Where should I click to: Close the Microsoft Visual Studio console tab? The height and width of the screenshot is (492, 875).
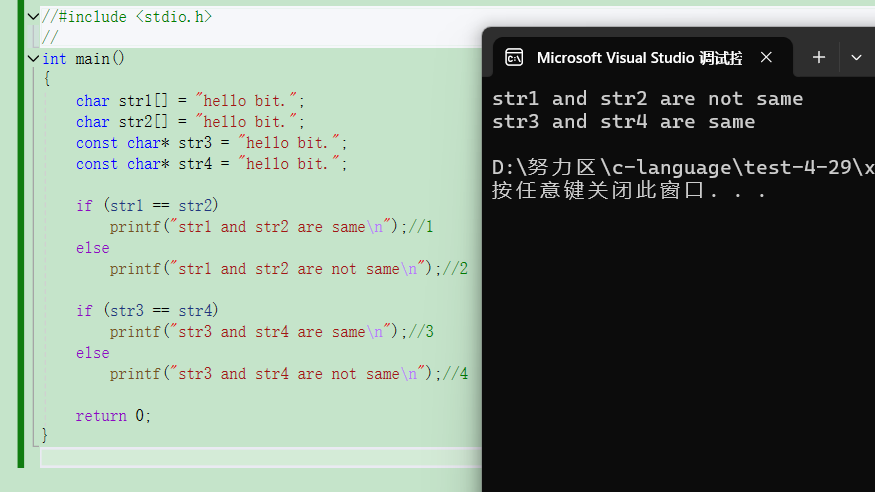pos(766,57)
